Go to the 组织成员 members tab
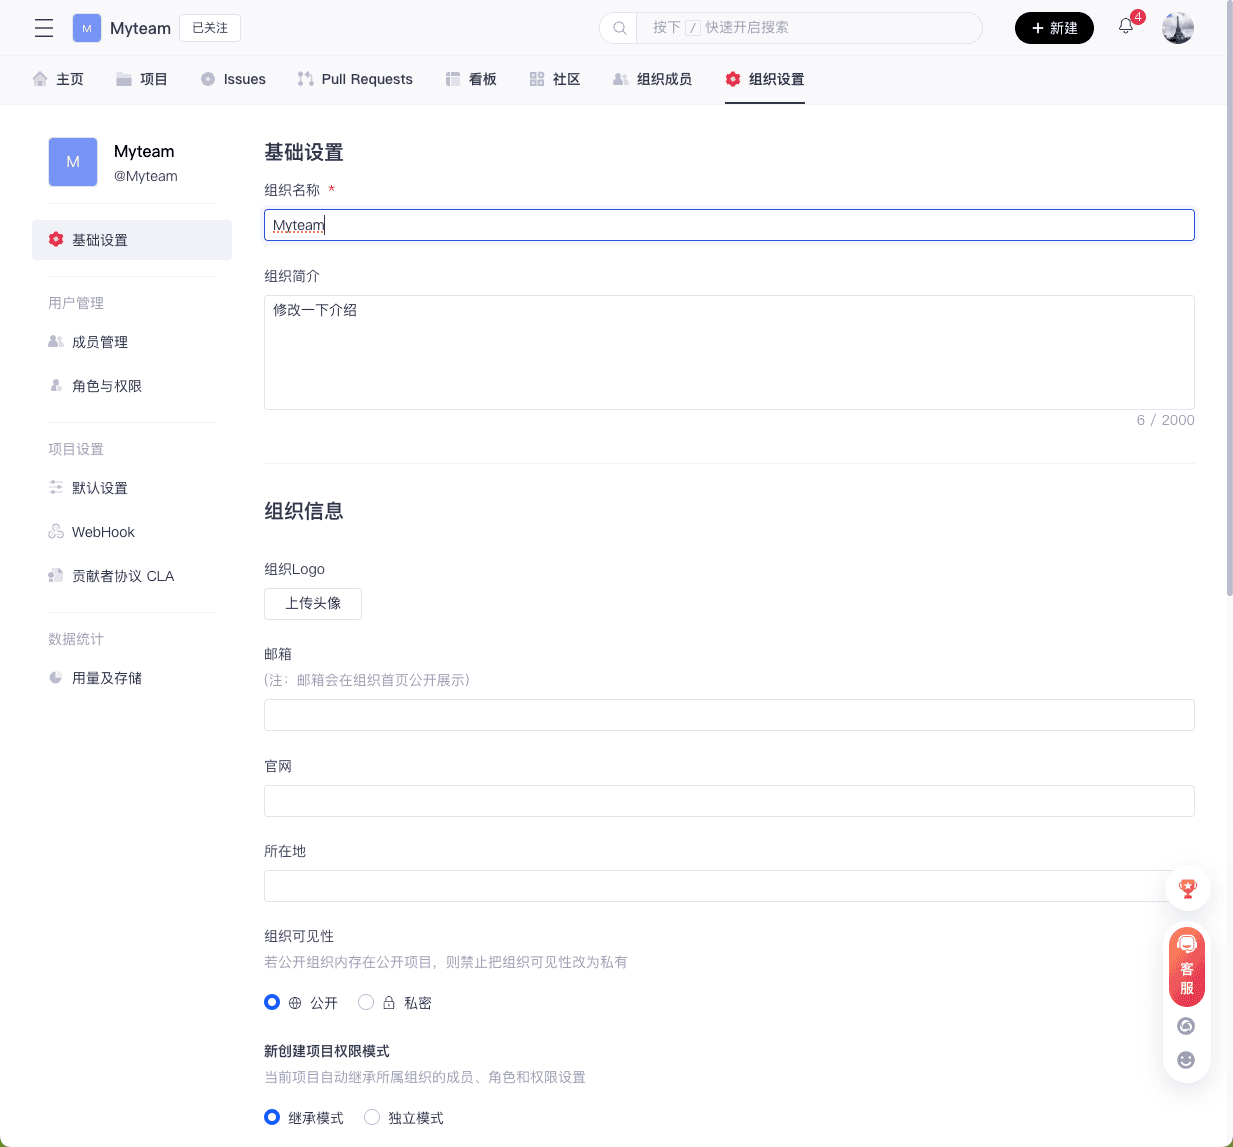Viewport: 1233px width, 1147px height. click(x=652, y=79)
